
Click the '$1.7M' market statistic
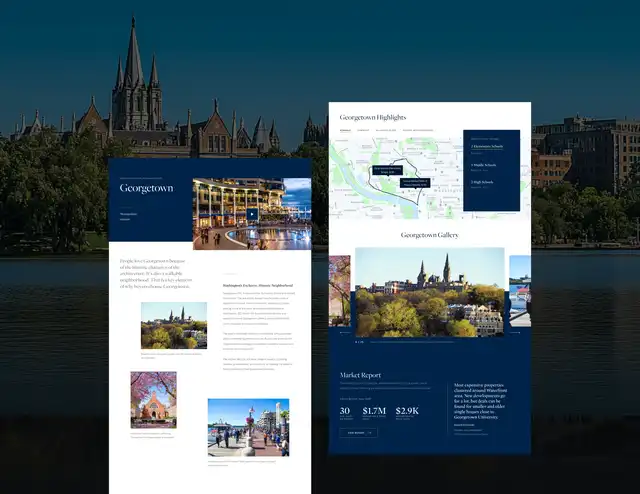[374, 411]
